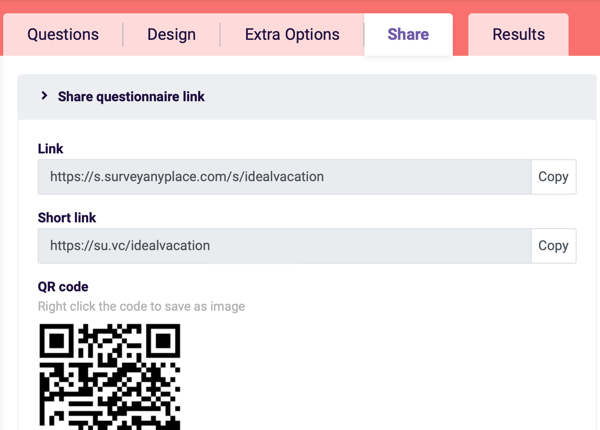Click 'Right click the code to save as image'
Screen dimensions: 600x430
[141, 306]
